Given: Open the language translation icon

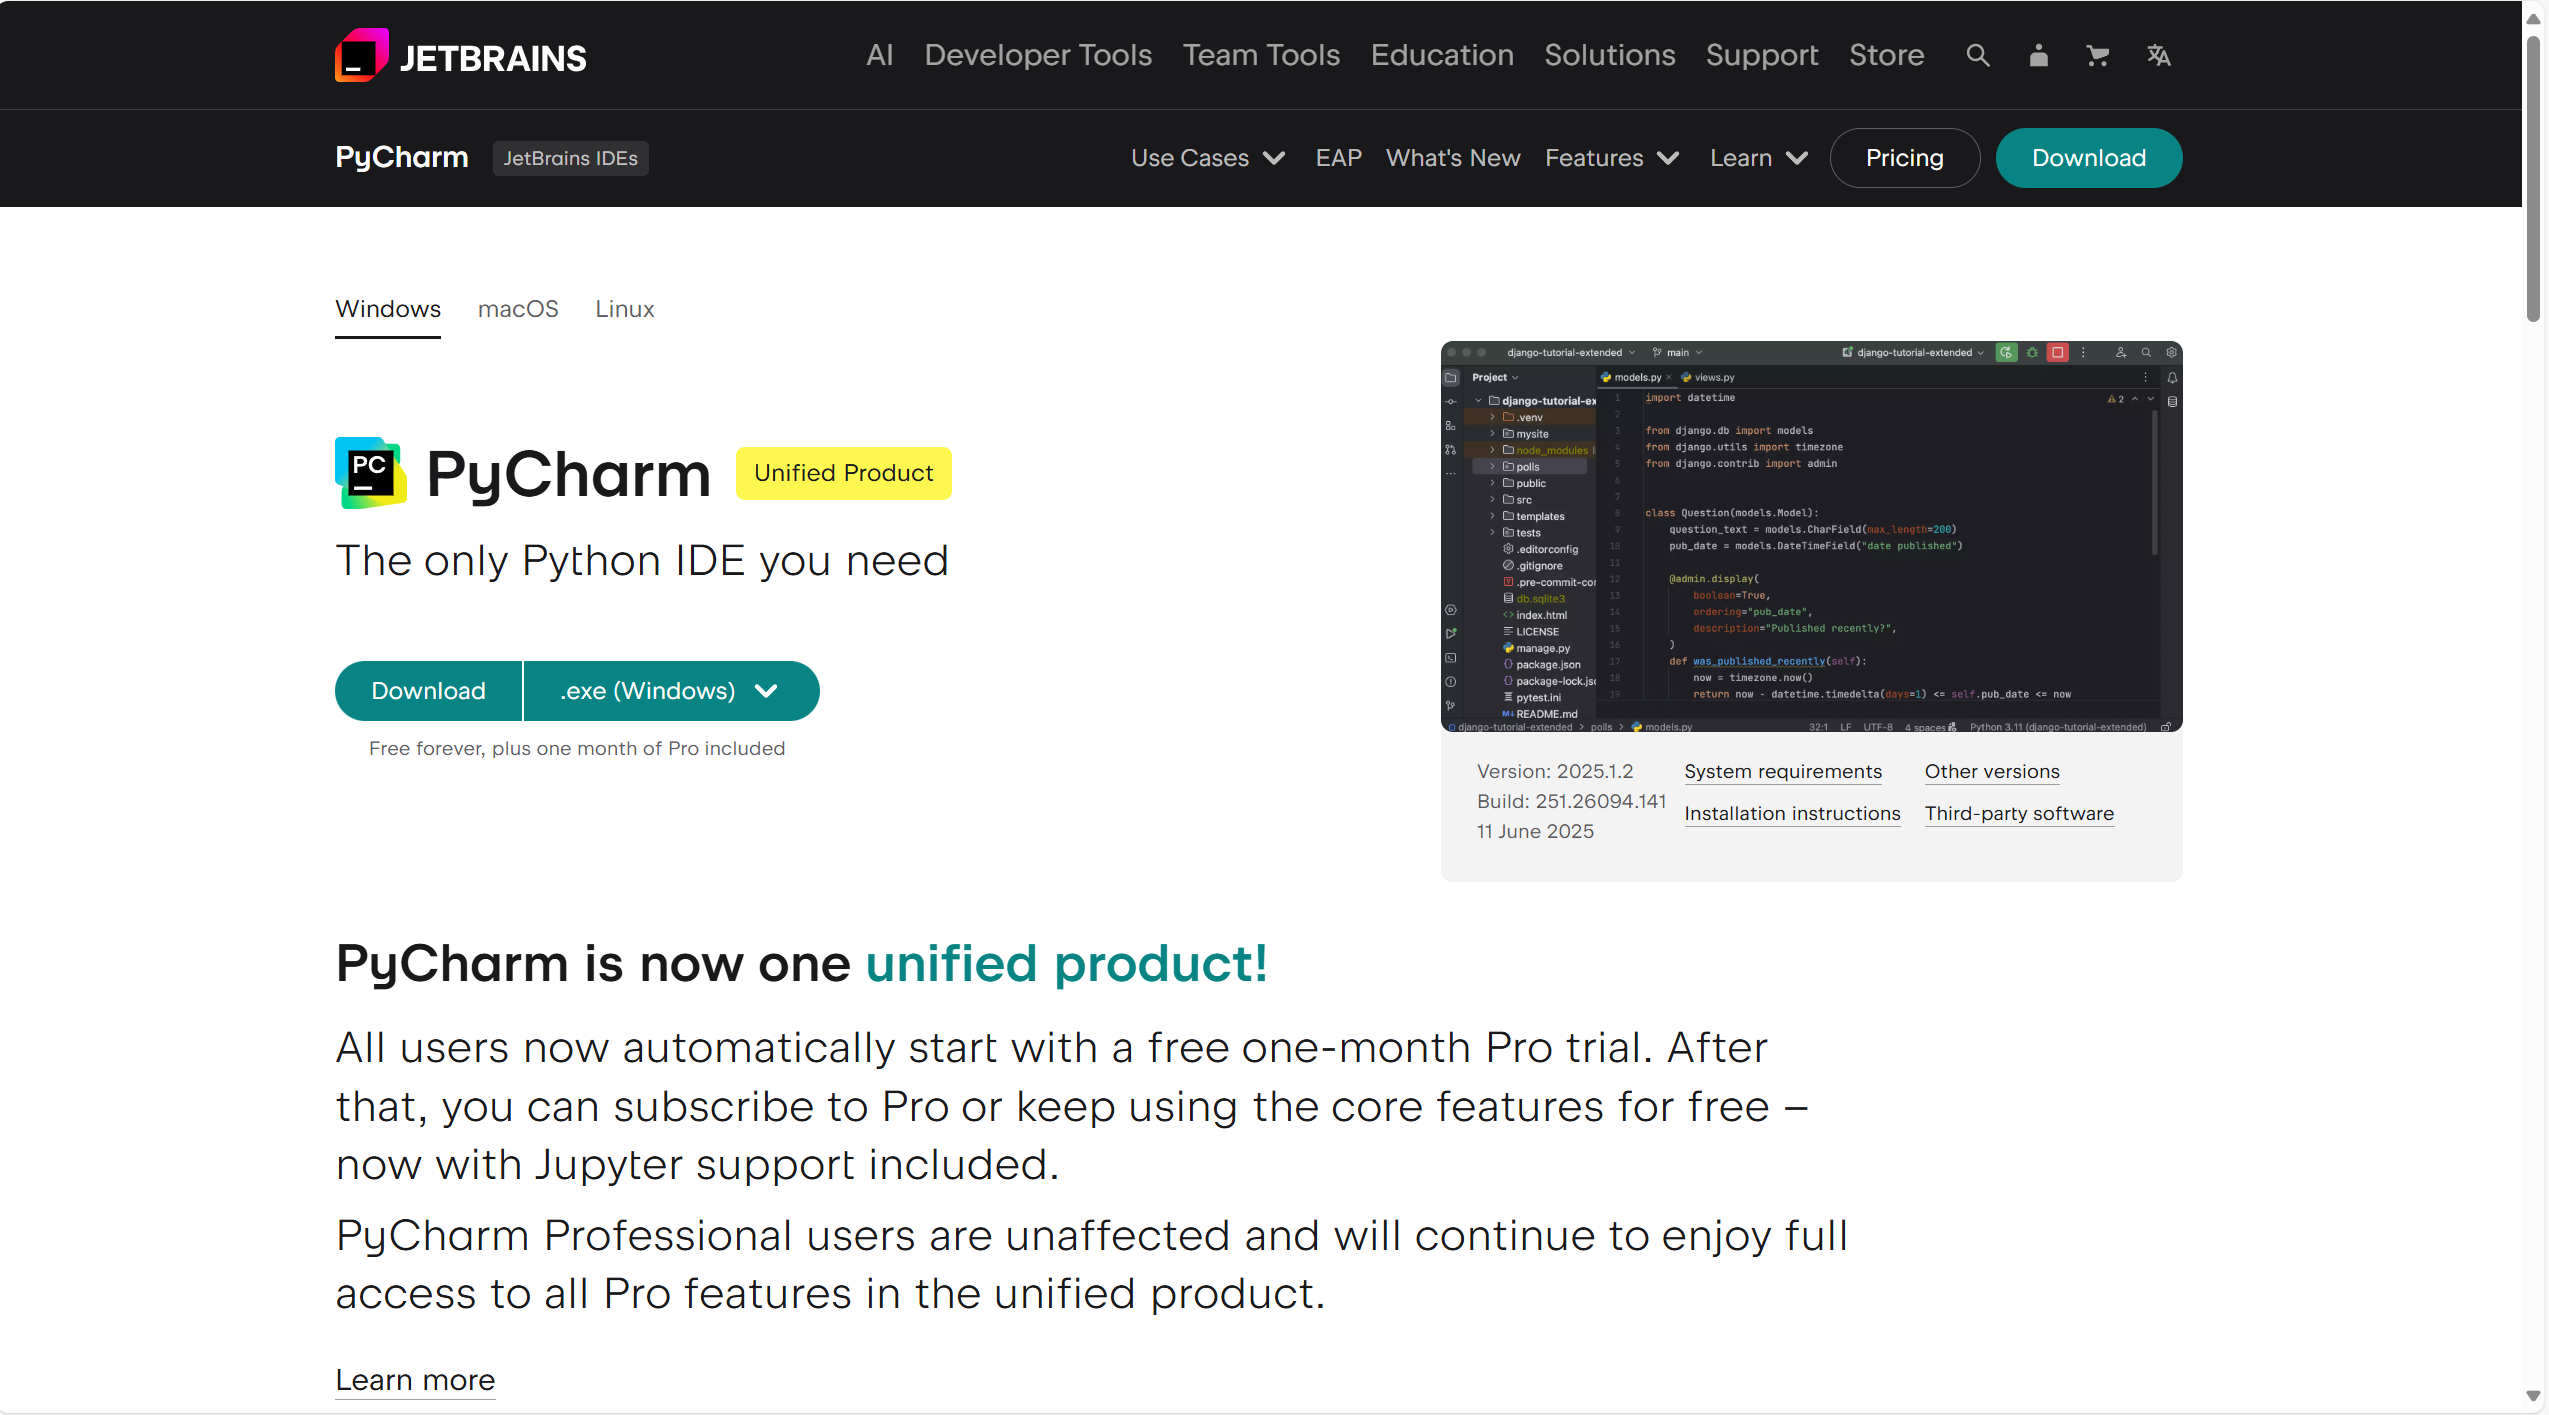Looking at the screenshot, I should 2158,55.
